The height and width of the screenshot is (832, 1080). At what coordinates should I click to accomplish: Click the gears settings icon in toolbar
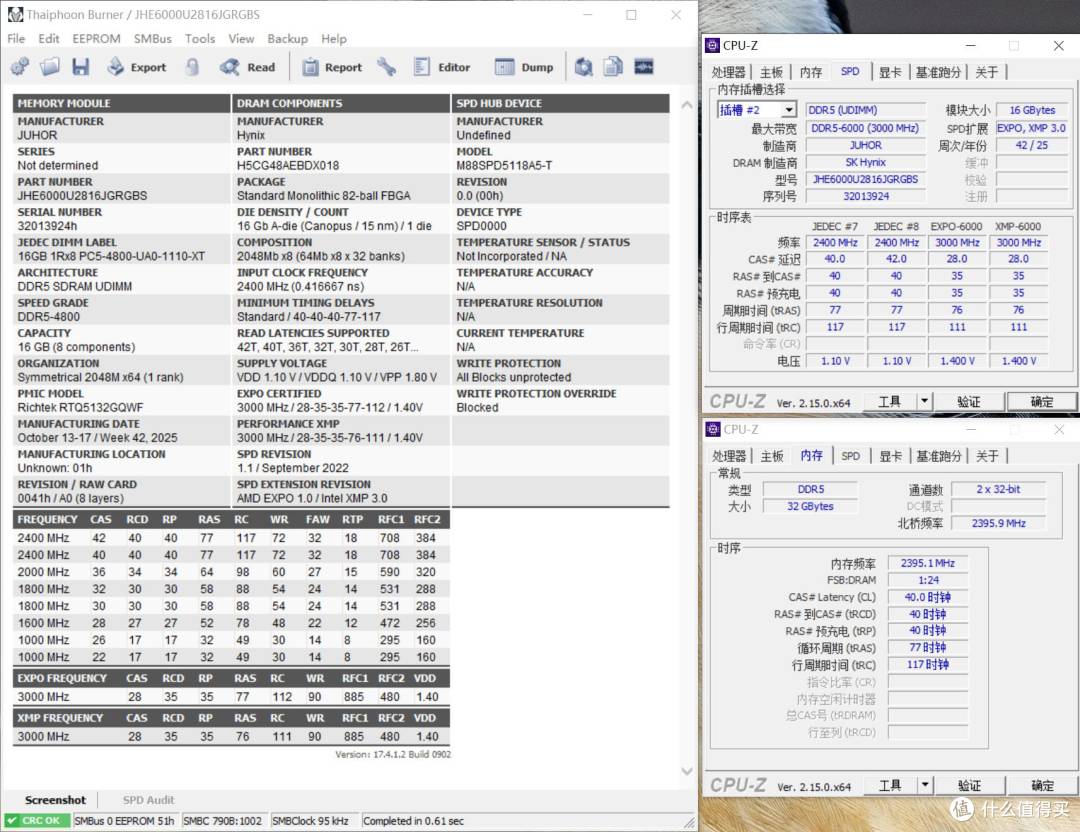20,67
